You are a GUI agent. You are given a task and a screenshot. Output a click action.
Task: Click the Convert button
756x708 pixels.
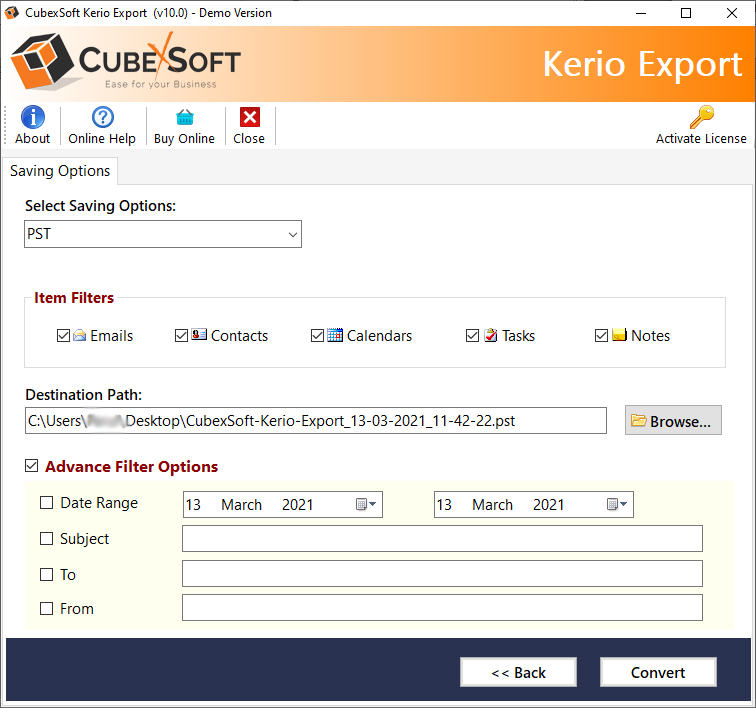pyautogui.click(x=658, y=672)
